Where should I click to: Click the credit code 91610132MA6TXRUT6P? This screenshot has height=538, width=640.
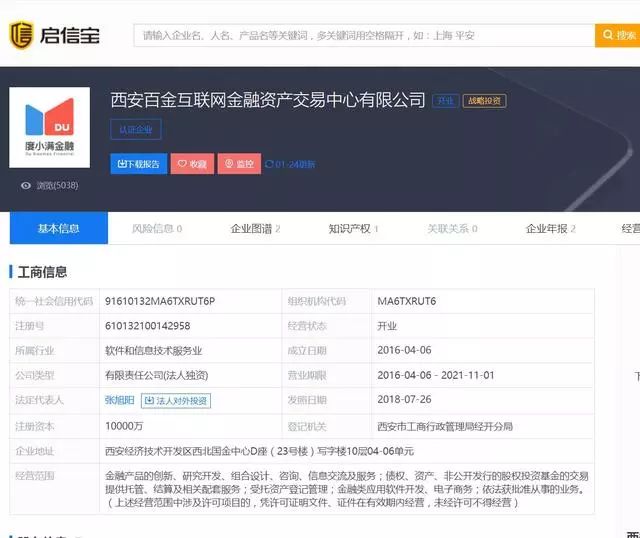point(160,301)
